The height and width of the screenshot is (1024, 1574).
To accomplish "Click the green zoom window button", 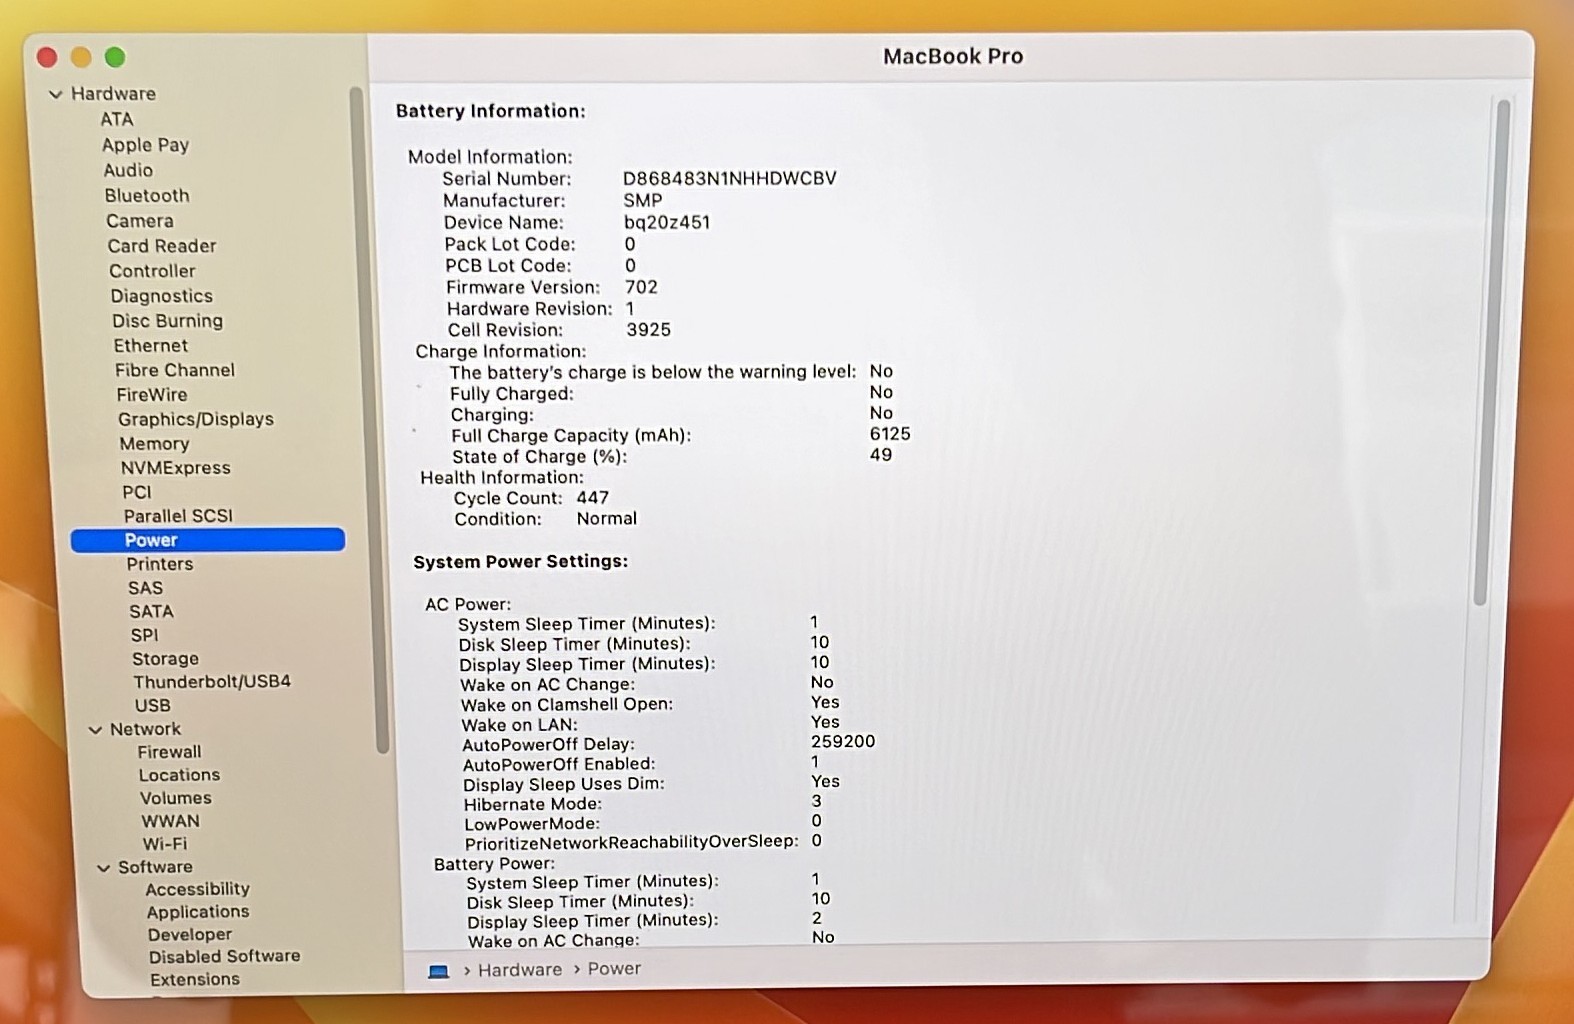I will point(115,57).
